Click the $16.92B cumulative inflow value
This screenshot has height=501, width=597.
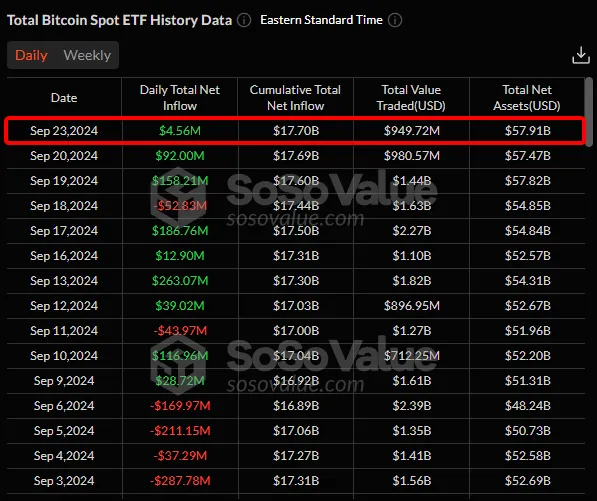[x=296, y=381]
